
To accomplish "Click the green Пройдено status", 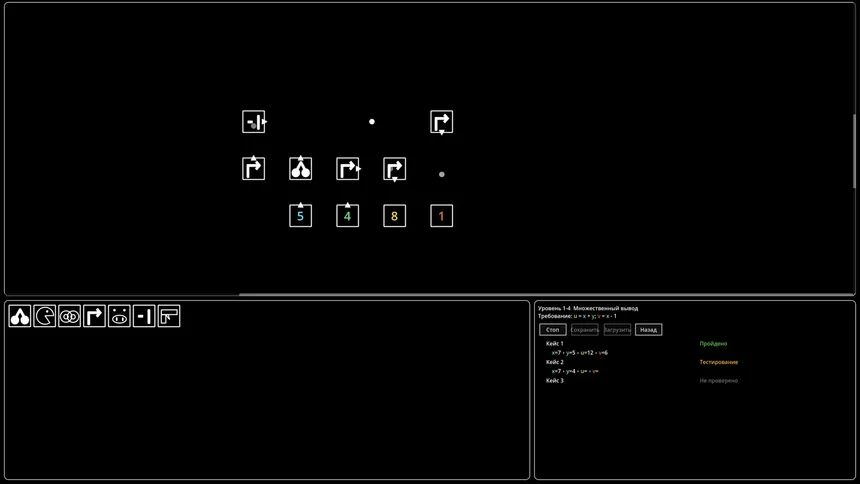I will pos(713,344).
